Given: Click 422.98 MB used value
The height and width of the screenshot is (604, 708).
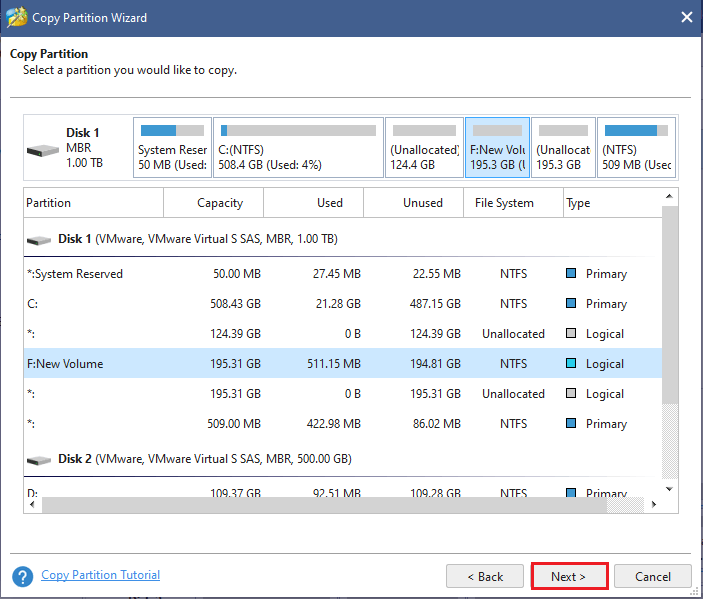Looking at the screenshot, I should tap(334, 423).
